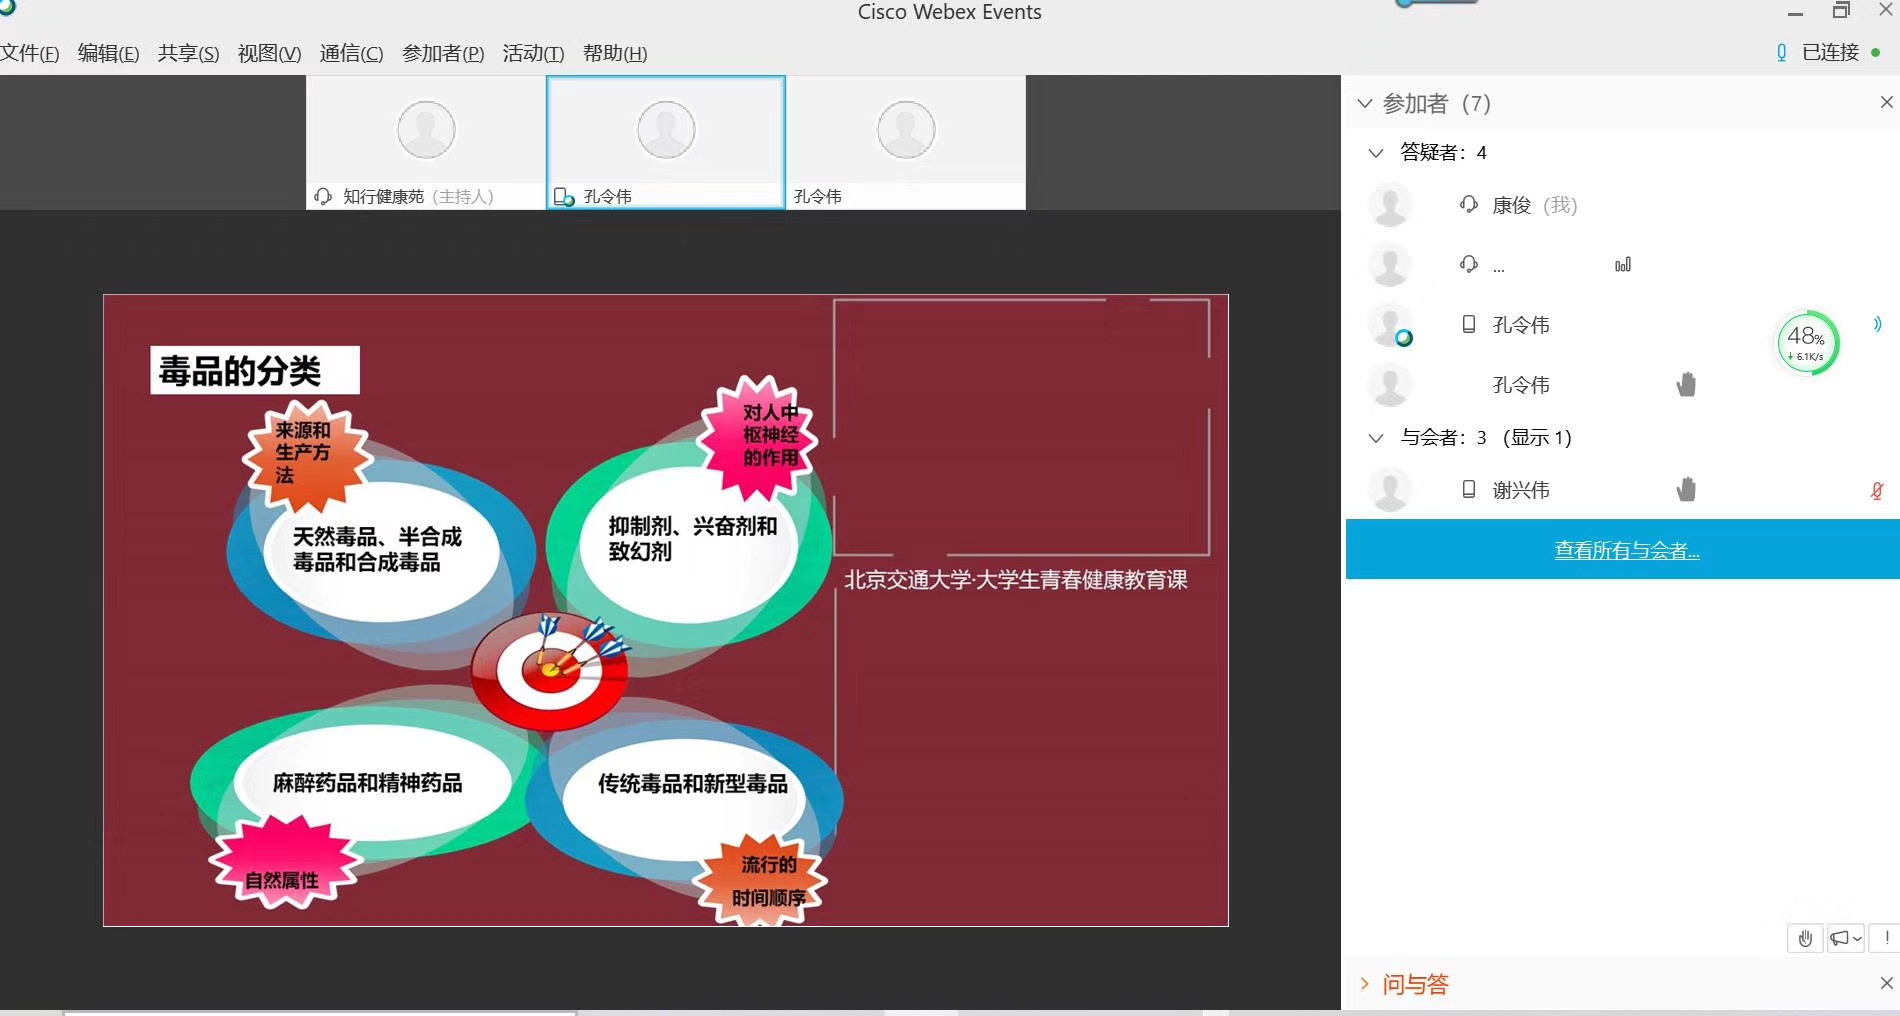Image resolution: width=1900 pixels, height=1016 pixels.
Task: Click the red muted microphone icon for 谢兴伟
Action: pyautogui.click(x=1877, y=490)
